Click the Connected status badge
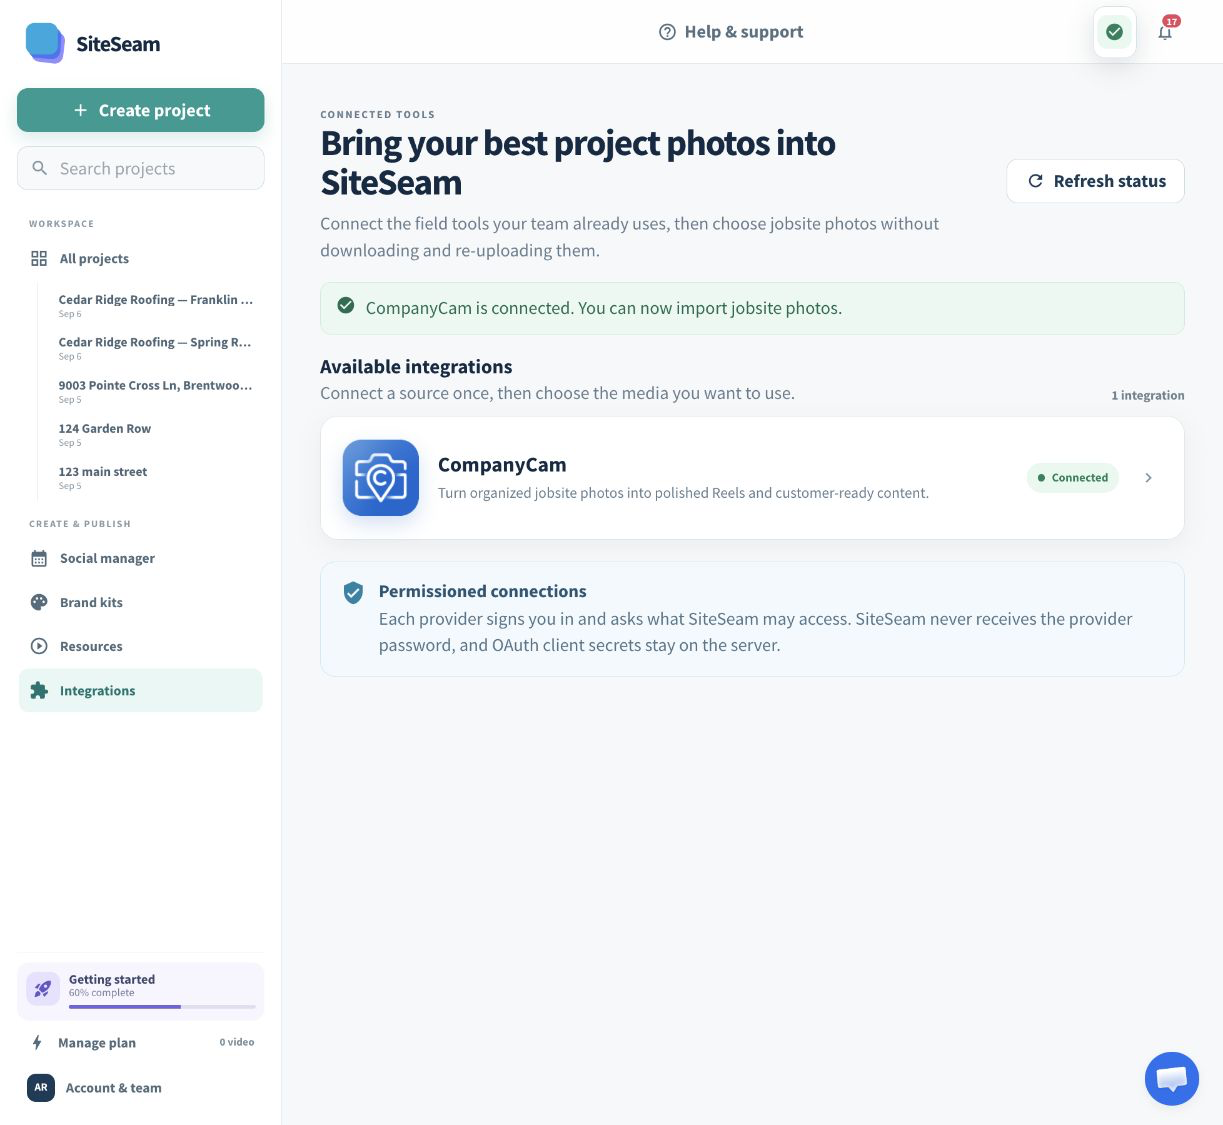Viewport: 1223px width, 1125px height. point(1073,478)
